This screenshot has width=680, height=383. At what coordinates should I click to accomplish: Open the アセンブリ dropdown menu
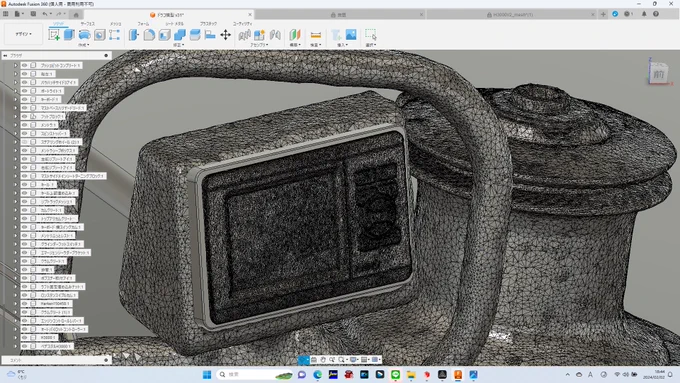click(x=259, y=45)
